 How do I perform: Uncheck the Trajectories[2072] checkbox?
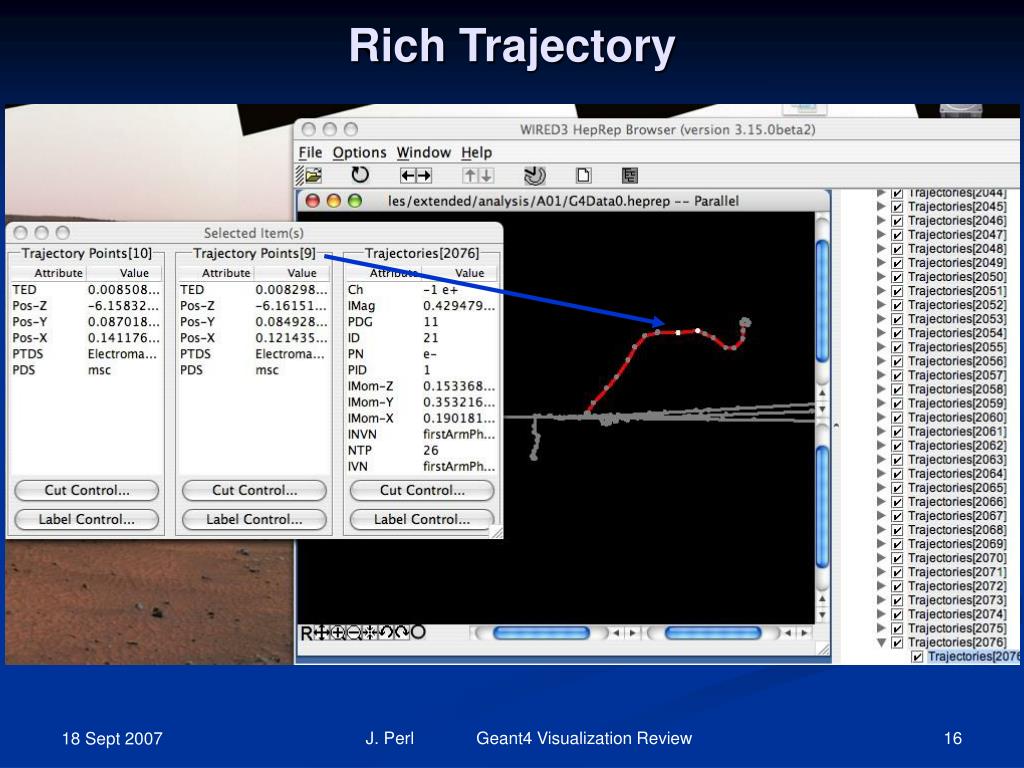(x=897, y=586)
